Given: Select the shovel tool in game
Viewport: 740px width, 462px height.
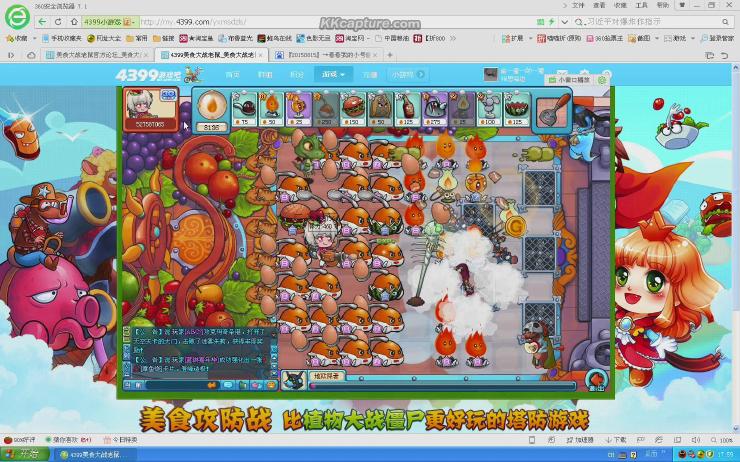Looking at the screenshot, I should click(x=549, y=109).
